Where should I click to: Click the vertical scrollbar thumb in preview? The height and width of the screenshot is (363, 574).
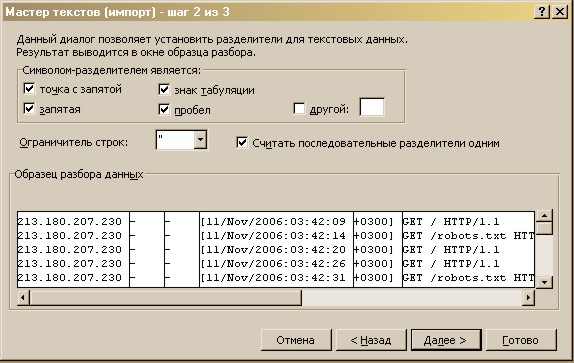[x=544, y=229]
